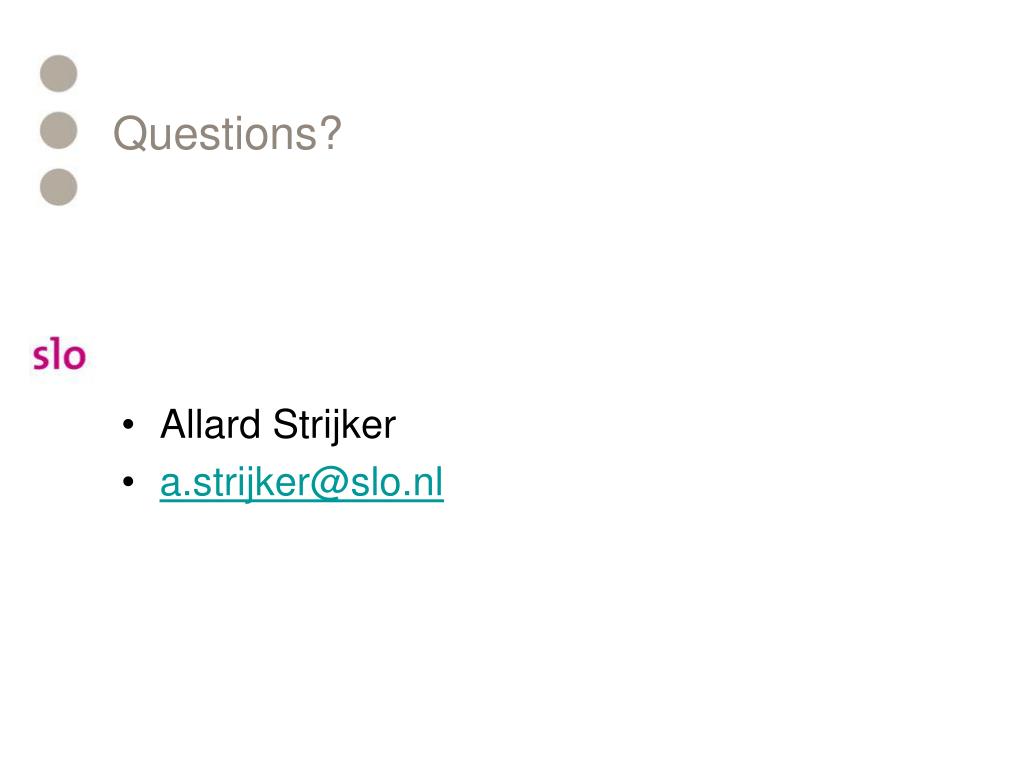Click the letter o in slo logo
The image size is (1024, 768).
click(74, 357)
